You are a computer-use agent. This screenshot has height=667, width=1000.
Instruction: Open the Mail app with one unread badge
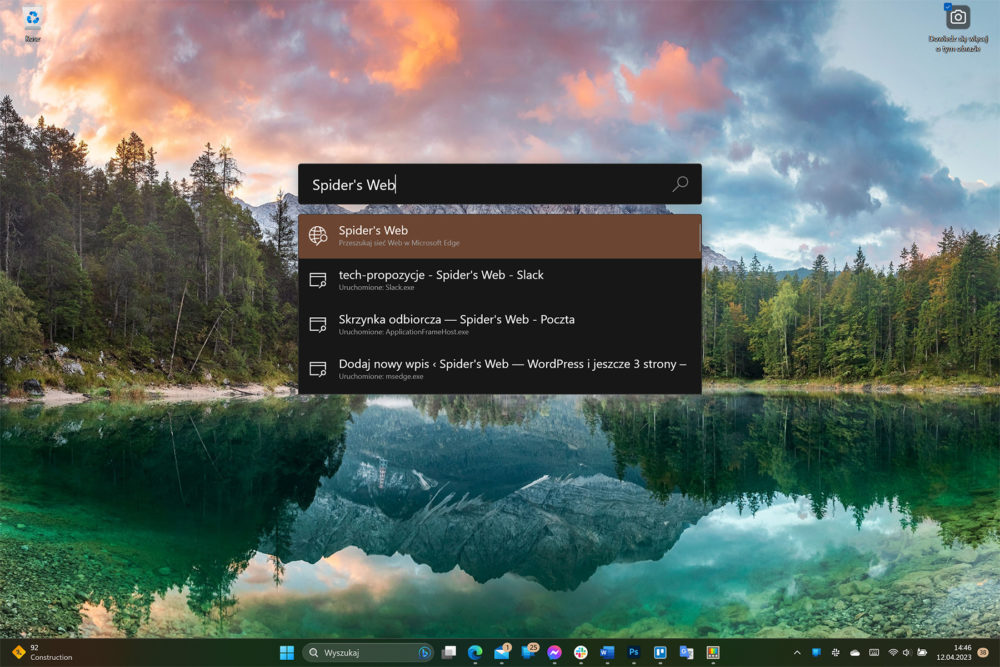coord(502,652)
